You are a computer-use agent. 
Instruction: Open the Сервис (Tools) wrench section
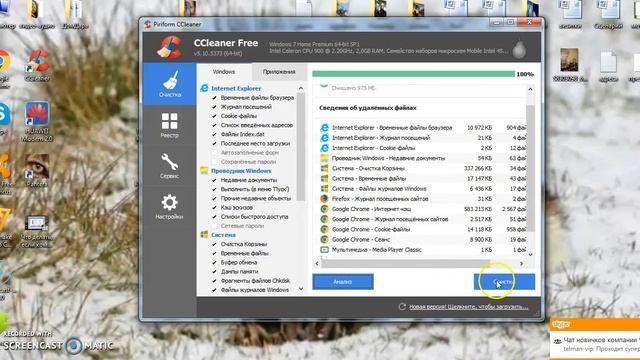point(169,166)
